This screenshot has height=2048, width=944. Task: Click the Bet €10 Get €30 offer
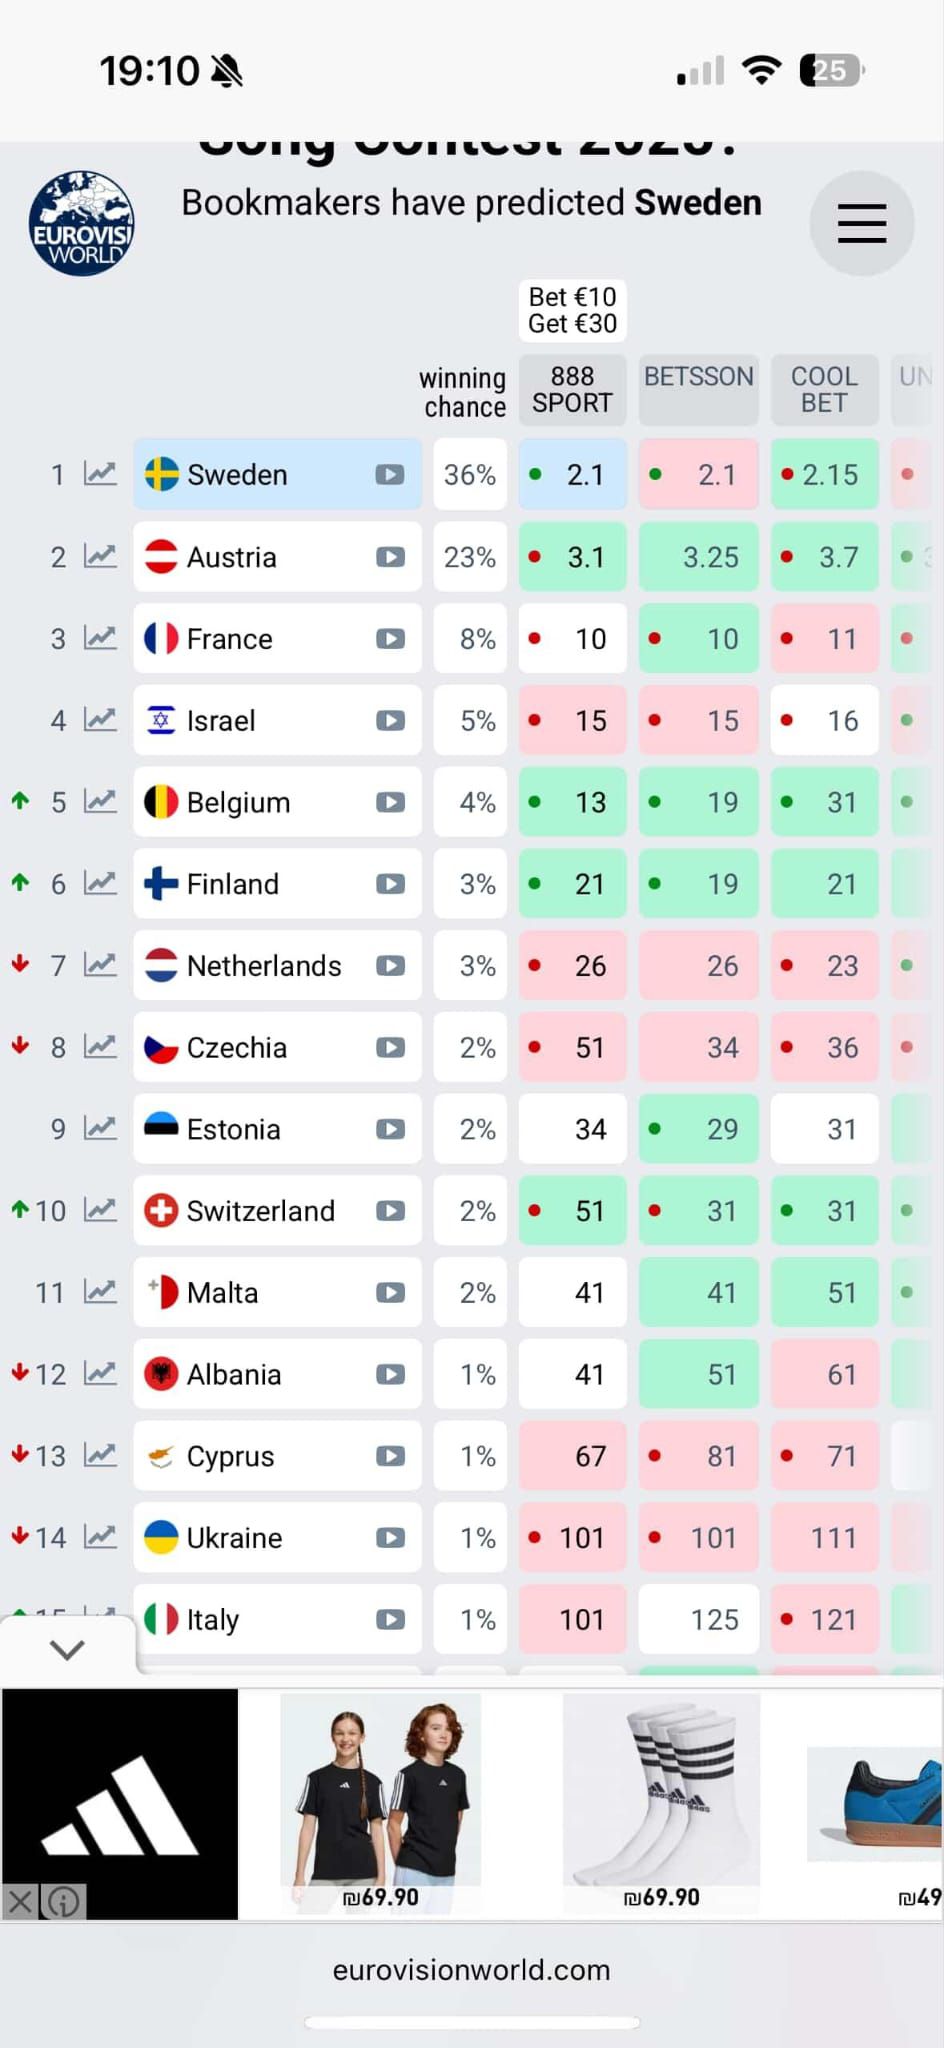tap(572, 310)
